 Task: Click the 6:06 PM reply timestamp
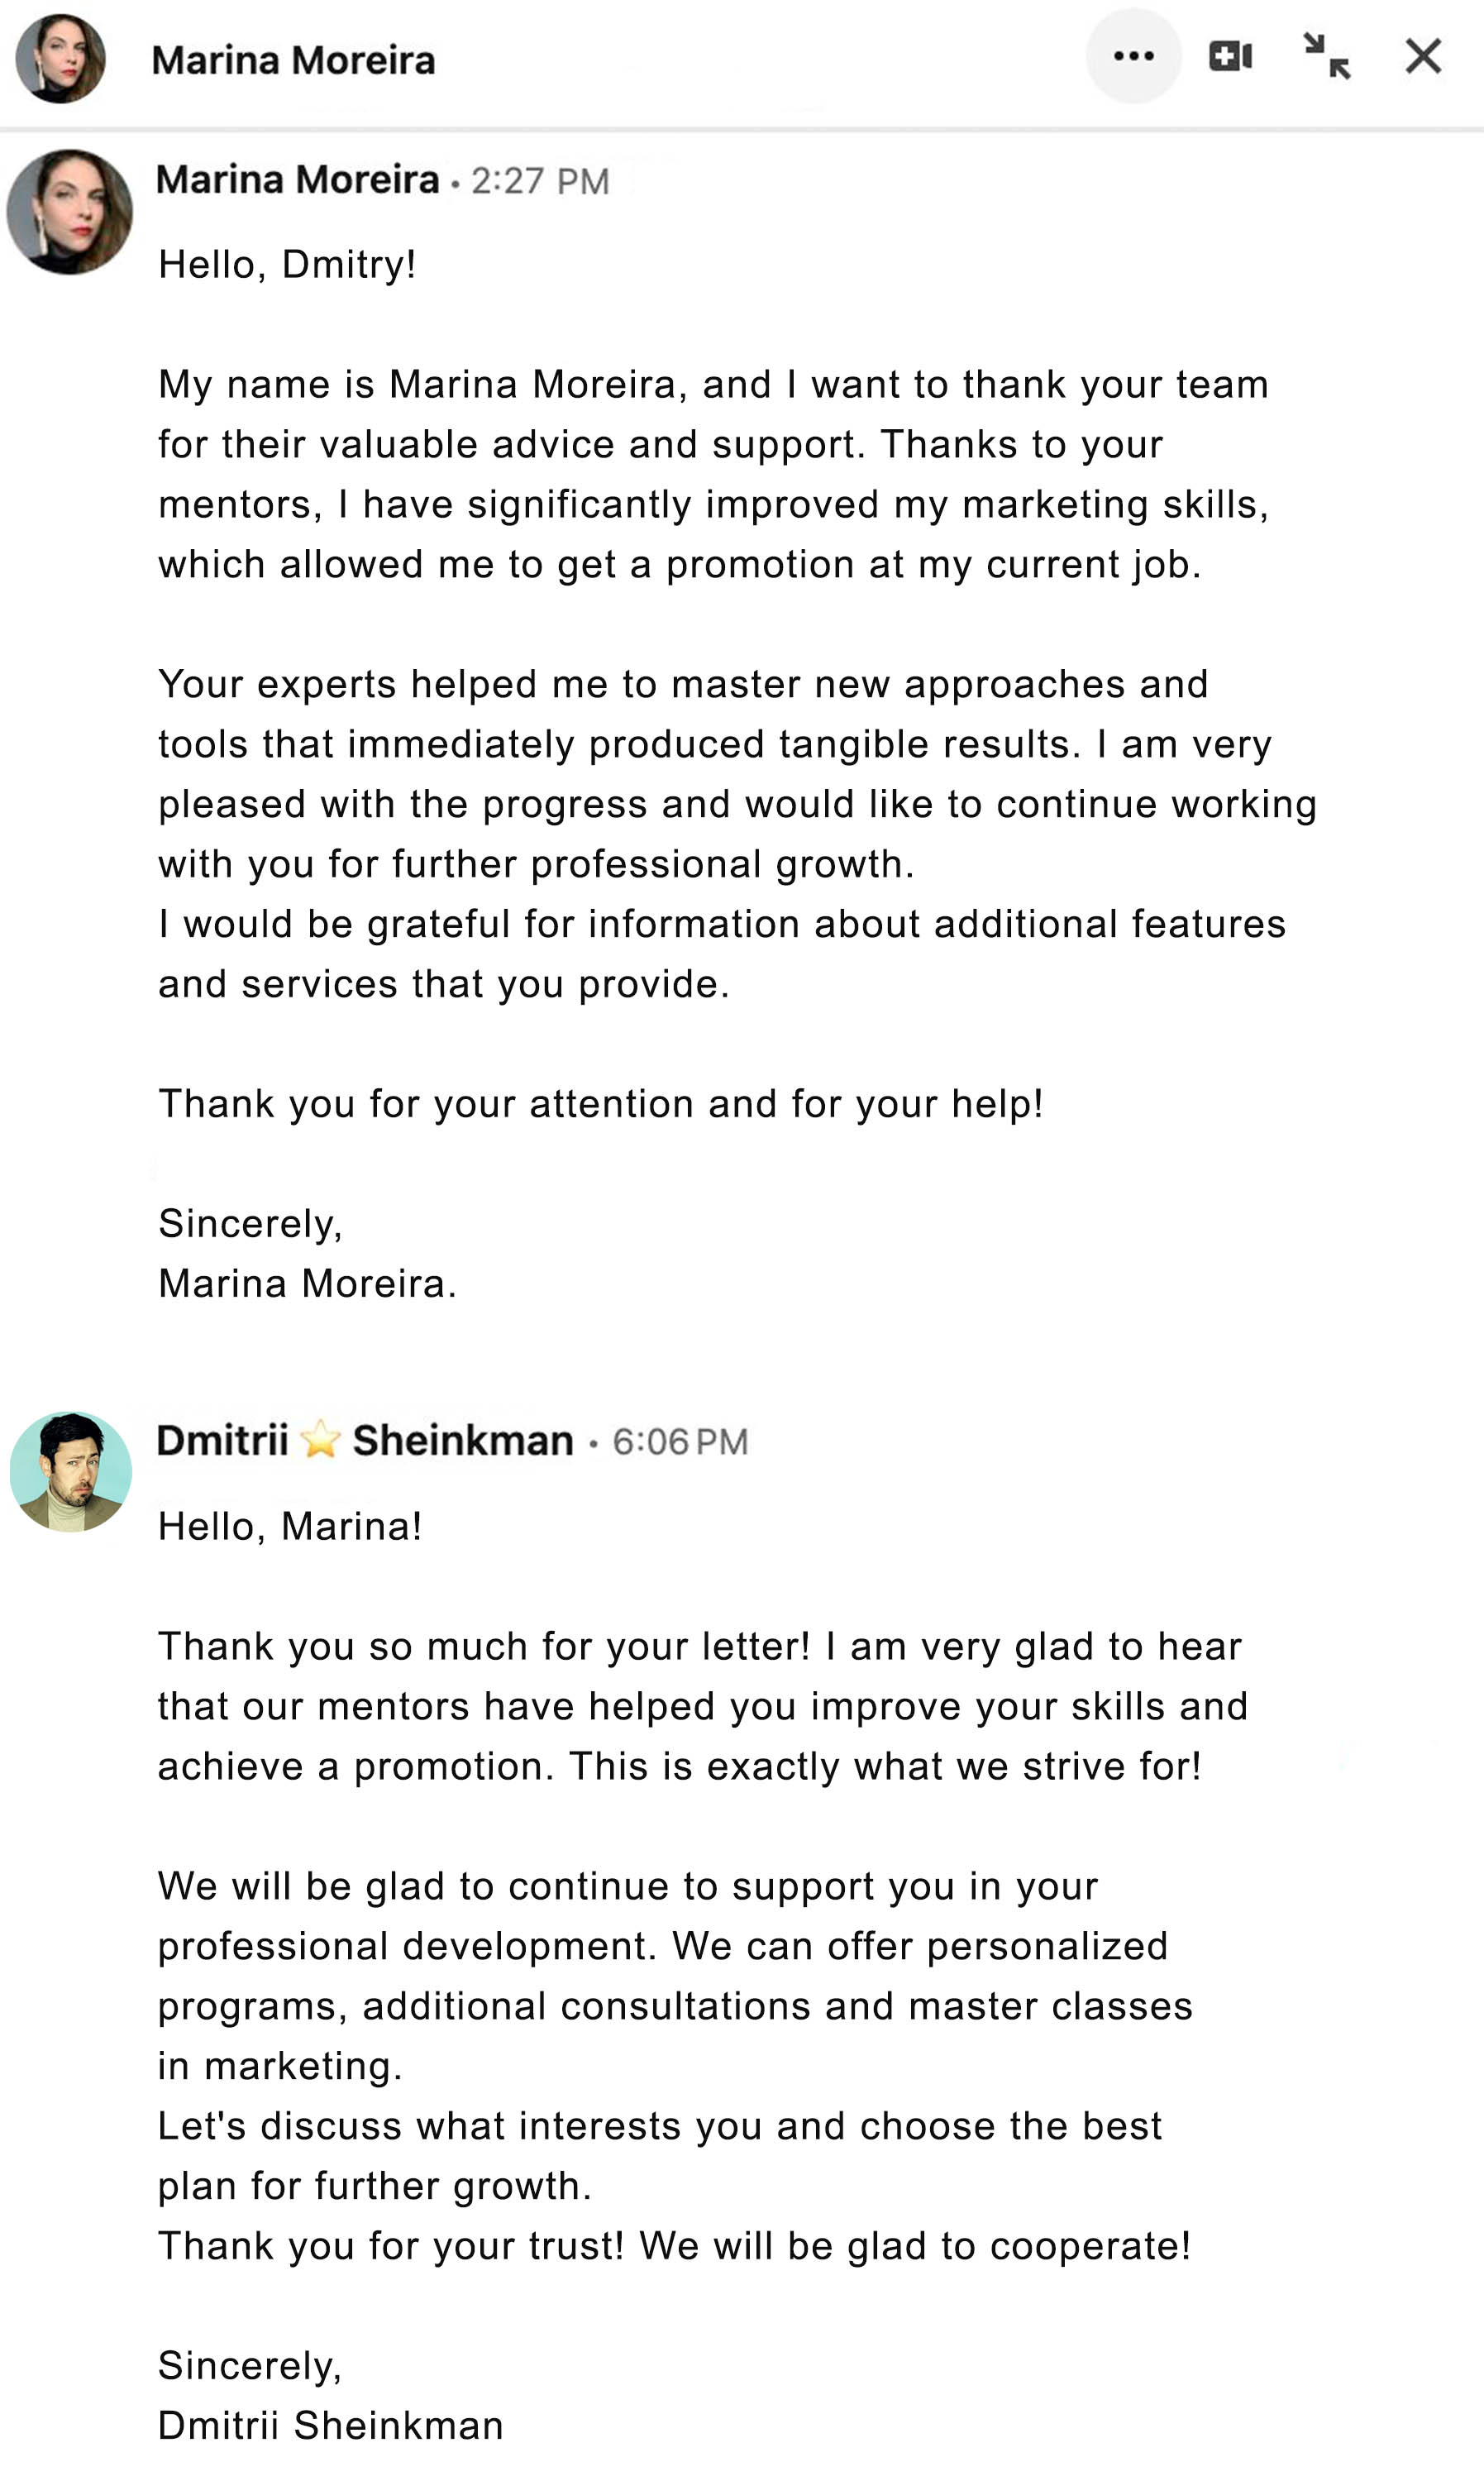click(680, 1442)
